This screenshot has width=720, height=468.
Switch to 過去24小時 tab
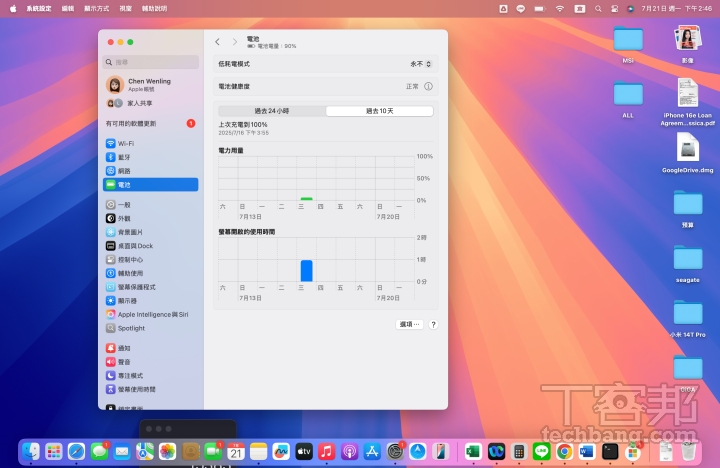(272, 111)
